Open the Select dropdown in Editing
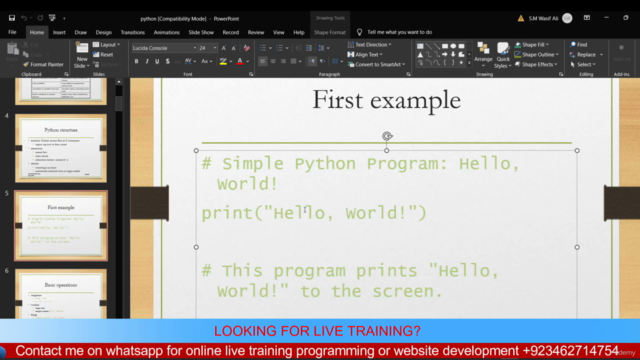 pos(583,64)
